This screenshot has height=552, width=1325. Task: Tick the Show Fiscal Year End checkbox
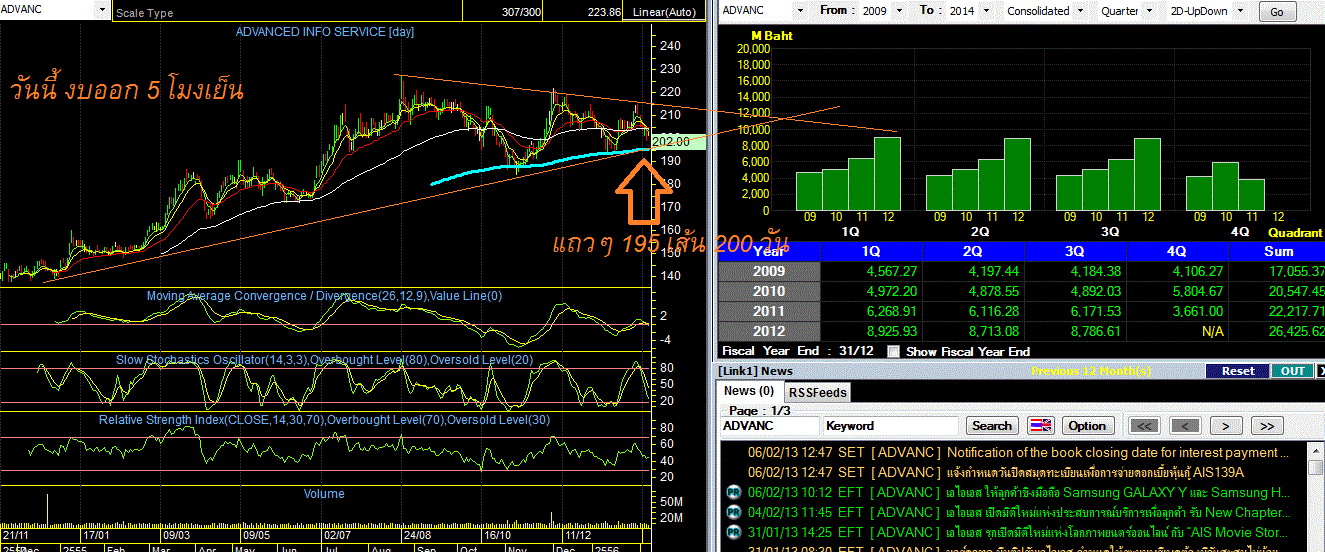pyautogui.click(x=893, y=351)
